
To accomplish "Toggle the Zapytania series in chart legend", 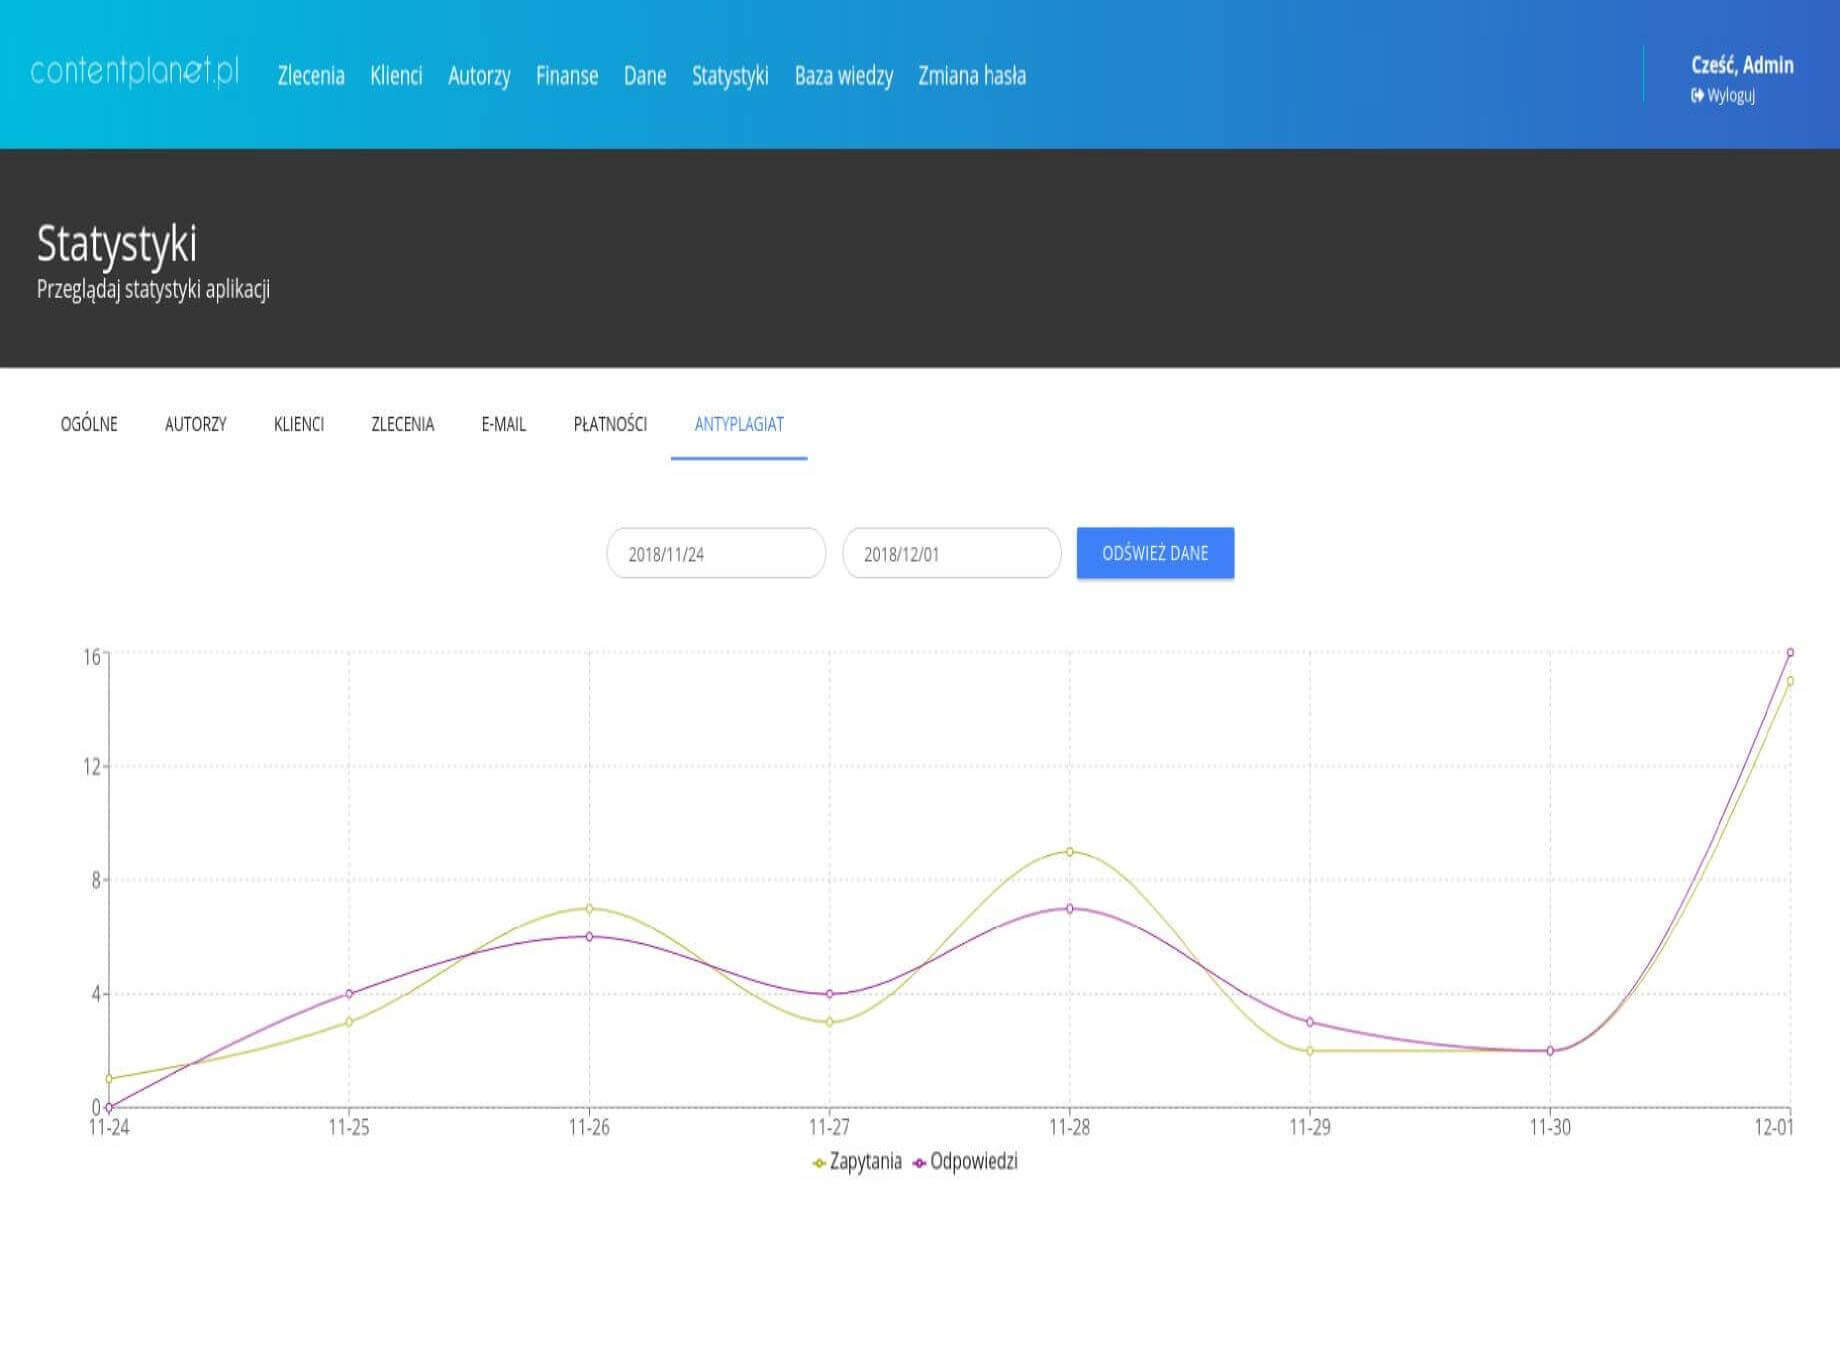I will (x=857, y=1162).
